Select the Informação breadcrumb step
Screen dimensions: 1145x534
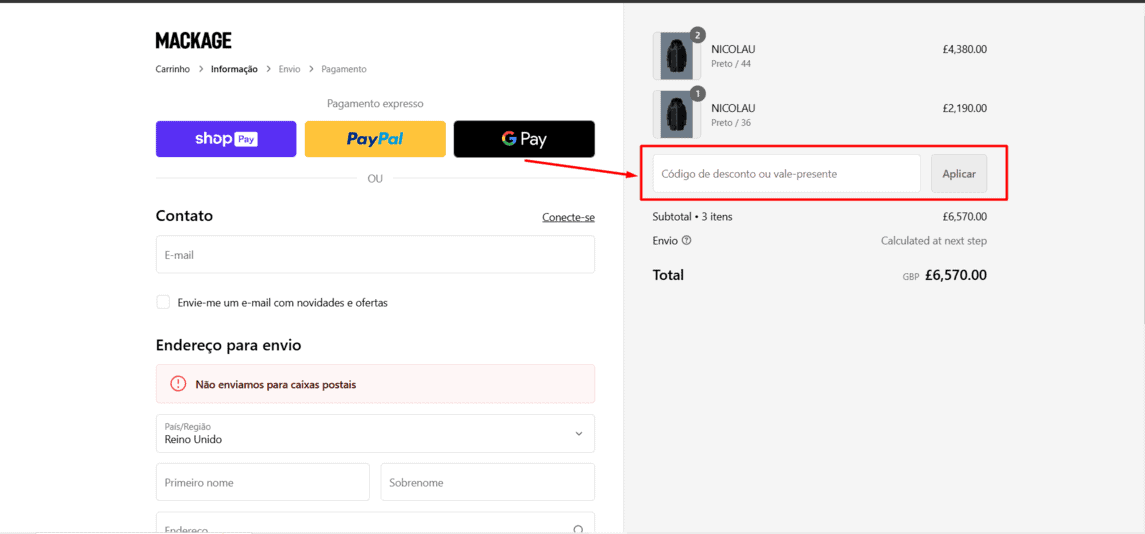coord(234,69)
